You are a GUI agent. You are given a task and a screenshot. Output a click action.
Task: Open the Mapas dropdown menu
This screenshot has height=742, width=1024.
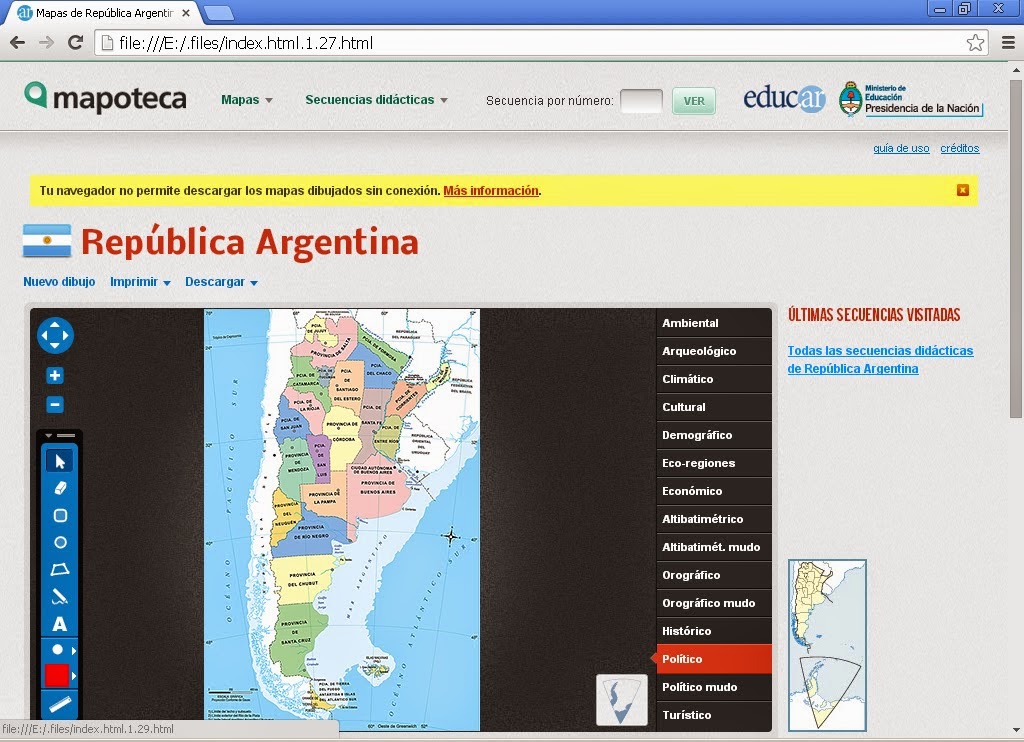pos(246,100)
